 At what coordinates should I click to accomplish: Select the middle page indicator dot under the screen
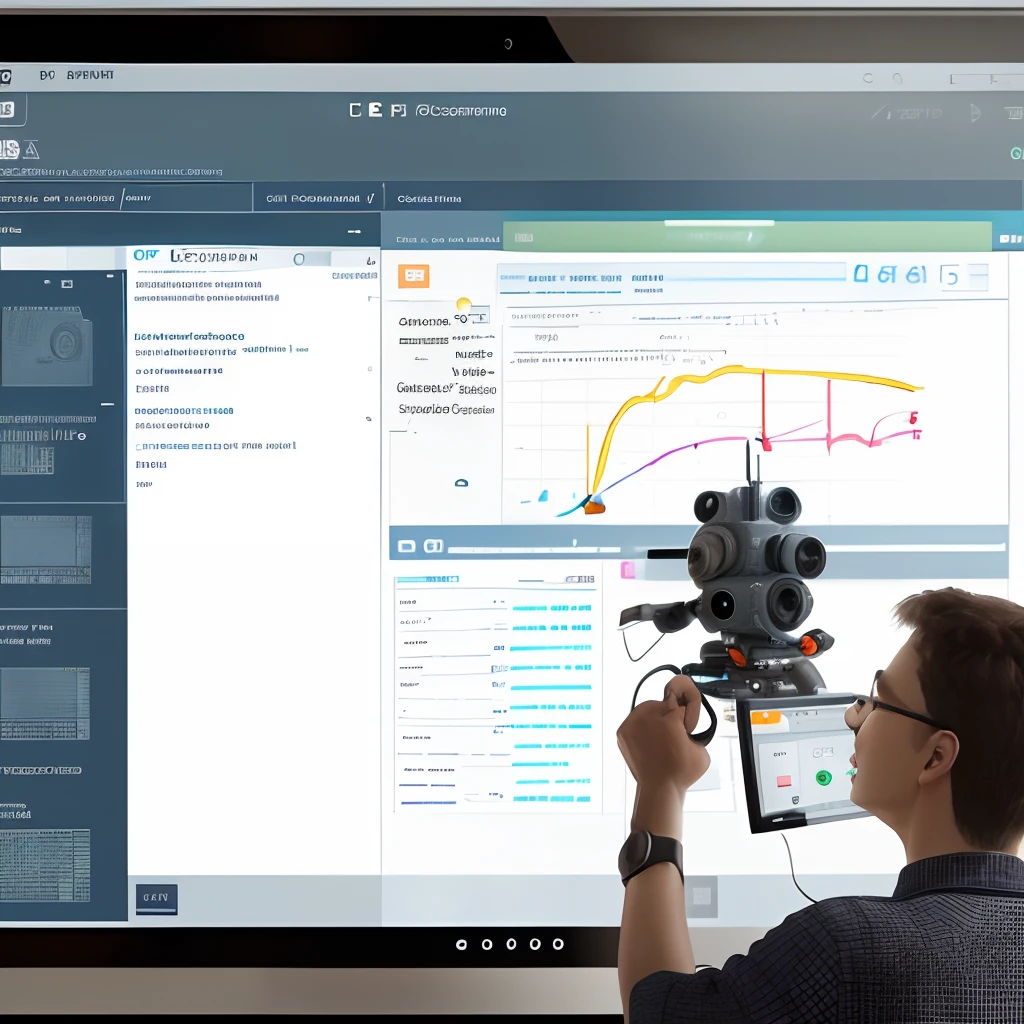click(x=511, y=944)
